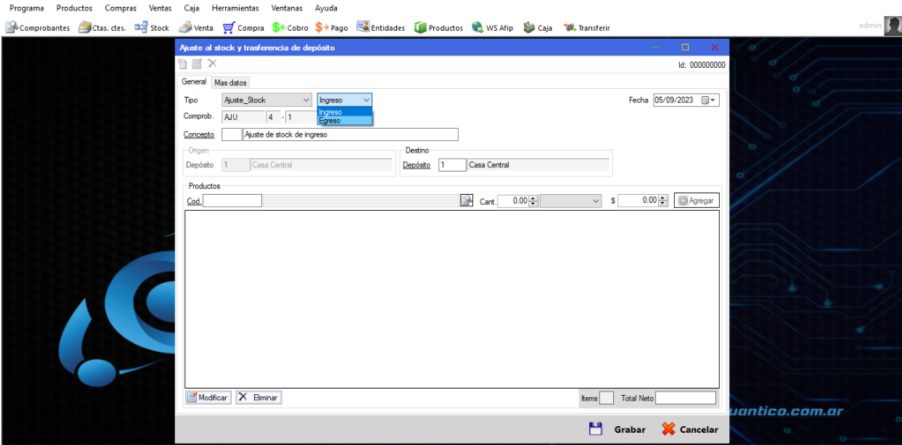This screenshot has height=445, width=902.
Task: Click the Comprob. number field showing 1
Action: (300, 117)
